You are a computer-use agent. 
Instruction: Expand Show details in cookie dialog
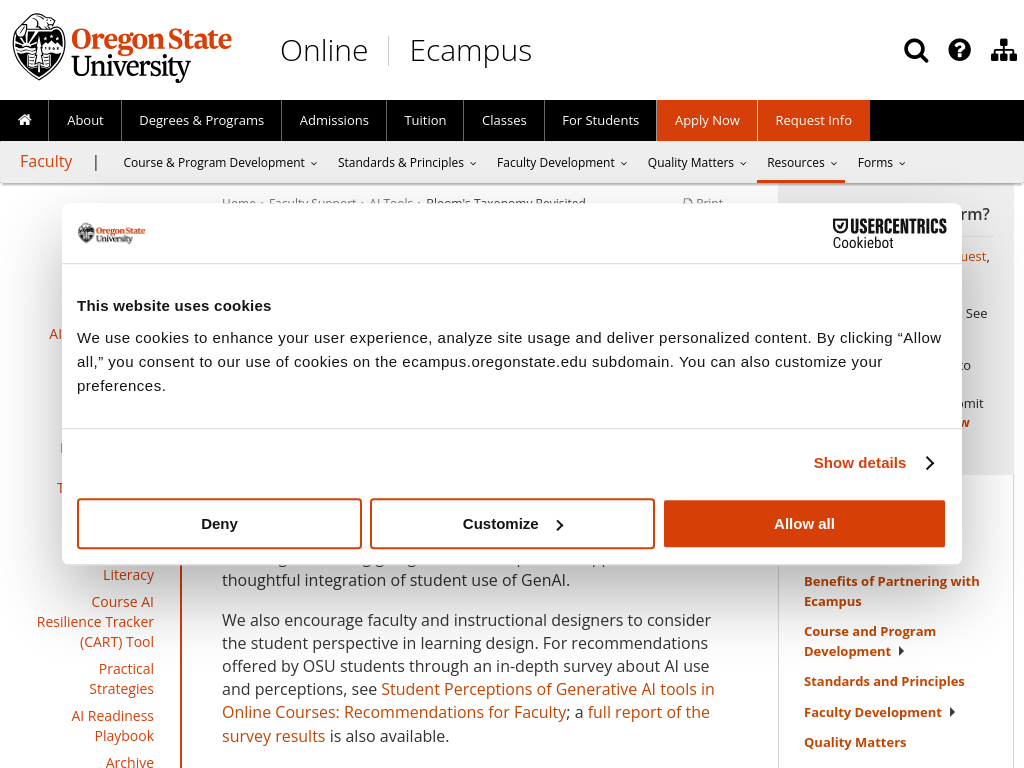[x=874, y=463]
